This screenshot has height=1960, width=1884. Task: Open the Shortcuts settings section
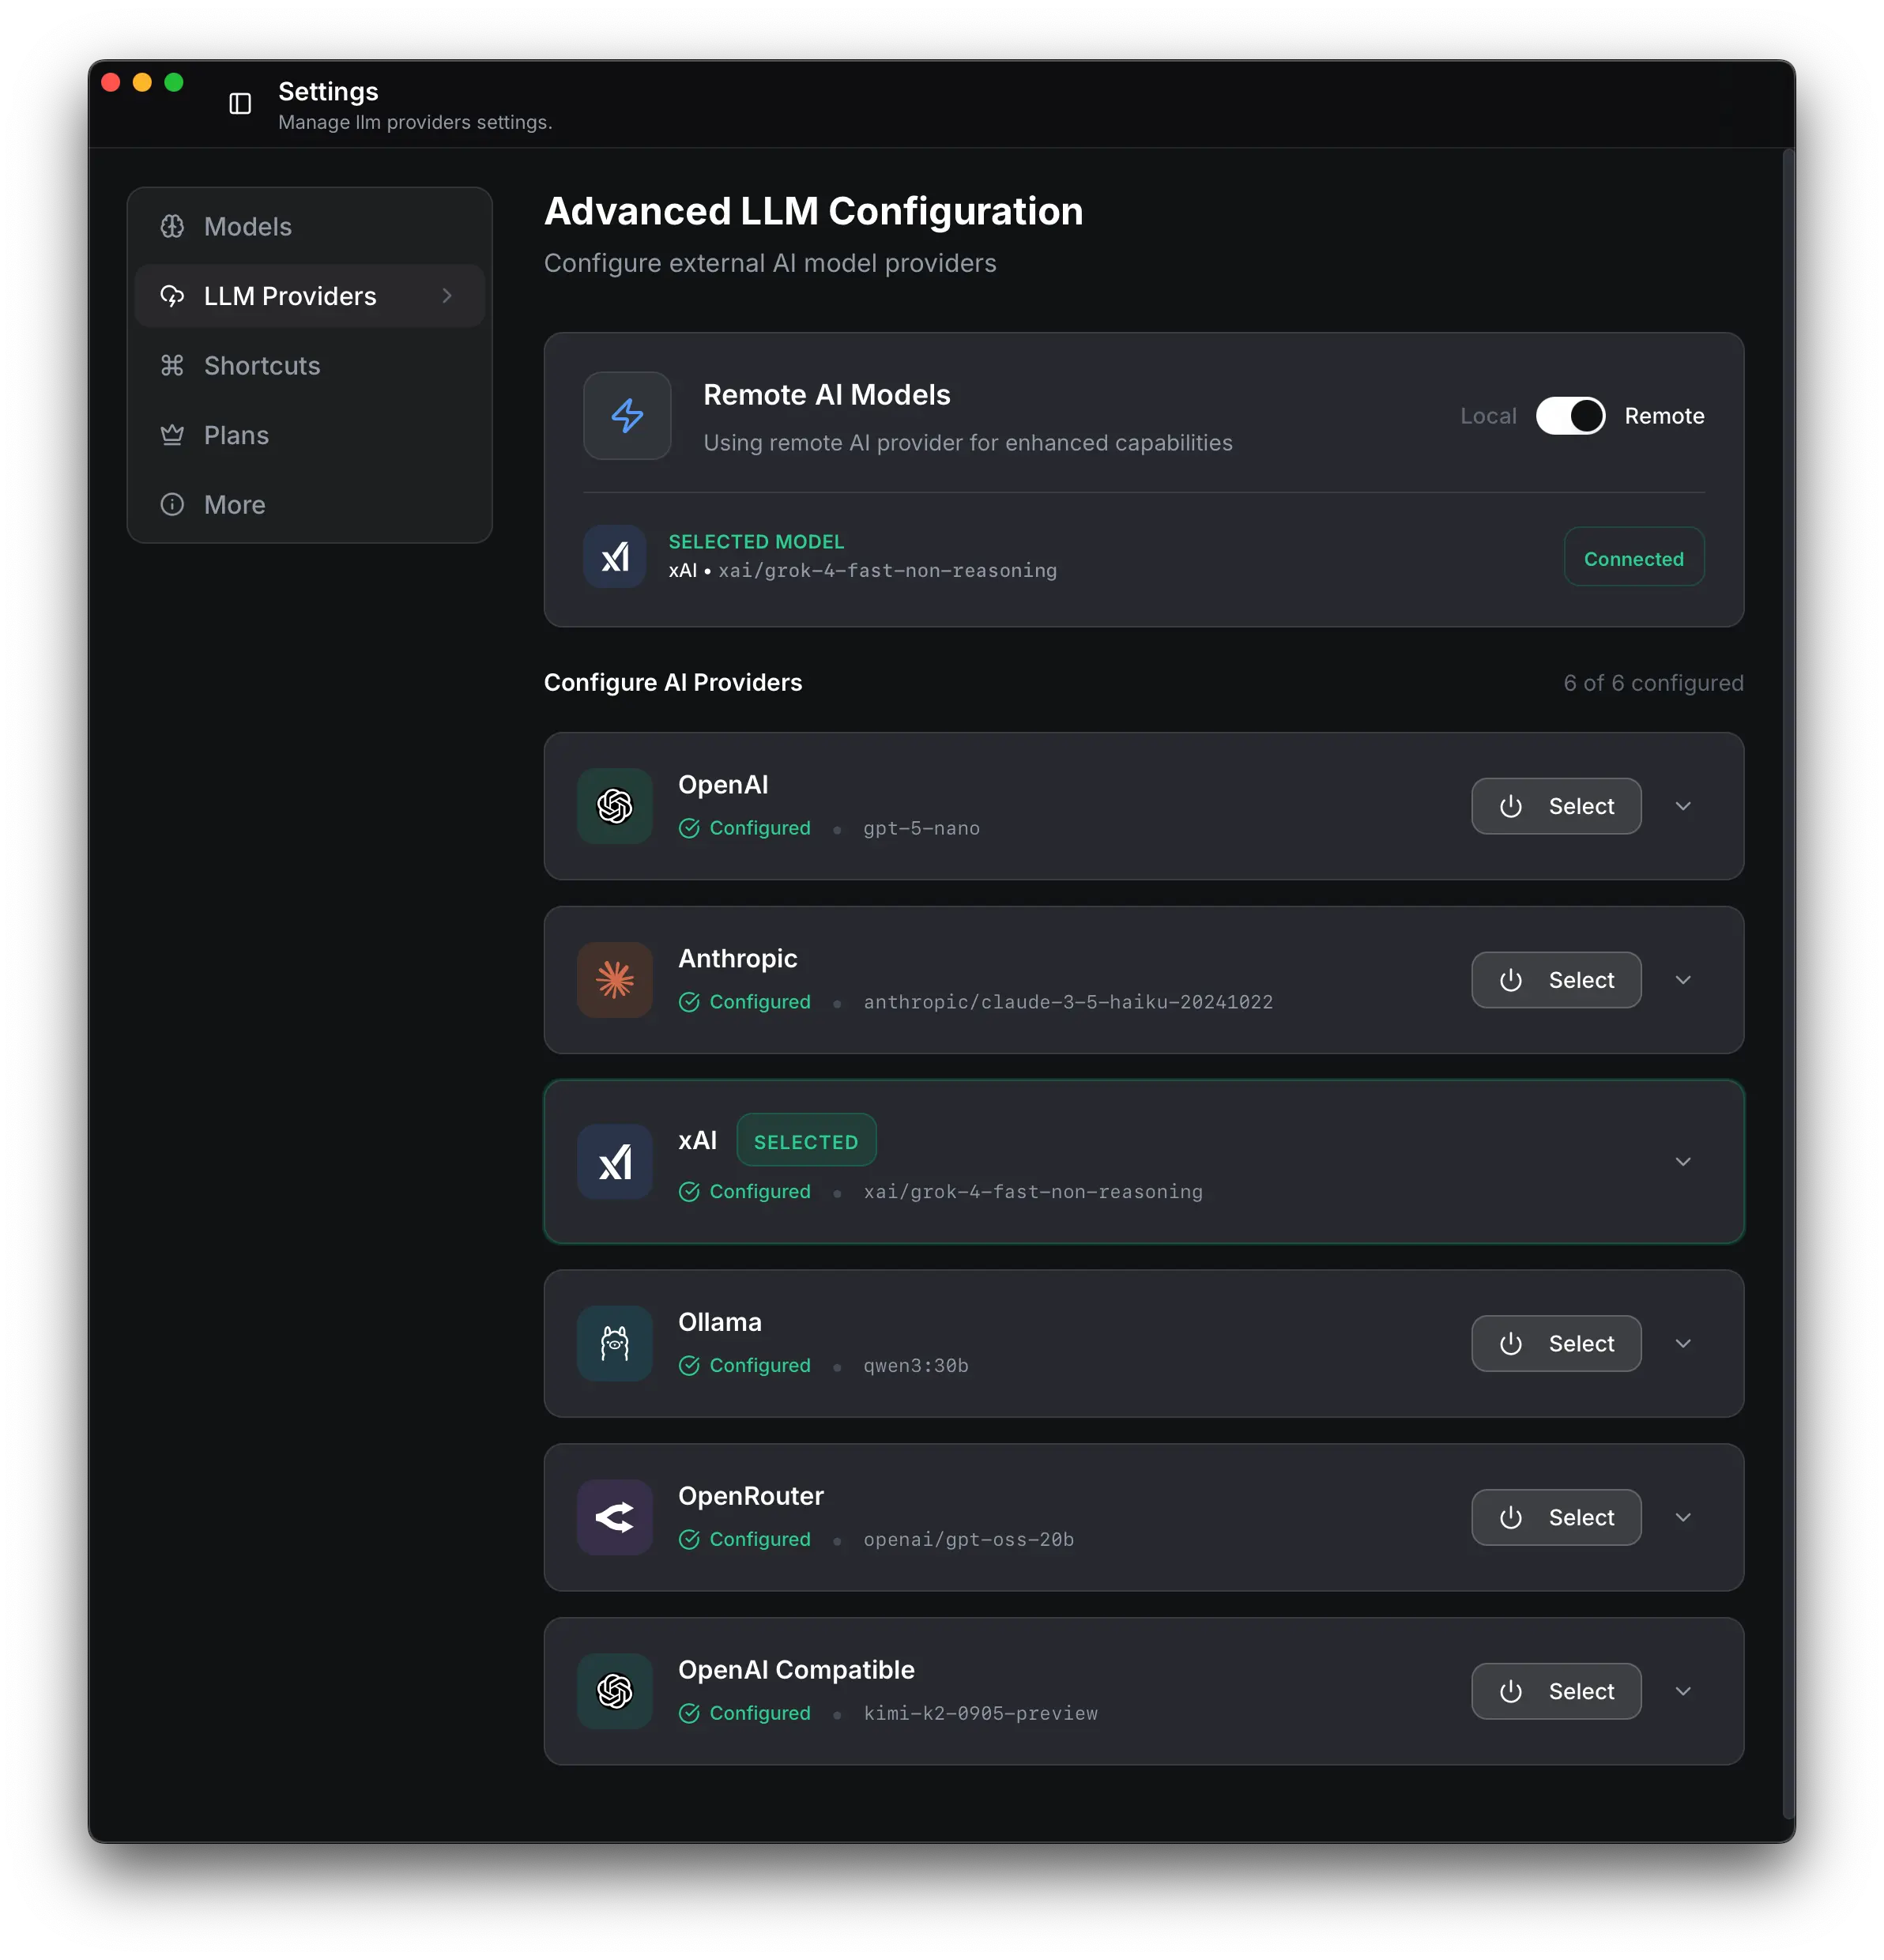pyautogui.click(x=262, y=366)
